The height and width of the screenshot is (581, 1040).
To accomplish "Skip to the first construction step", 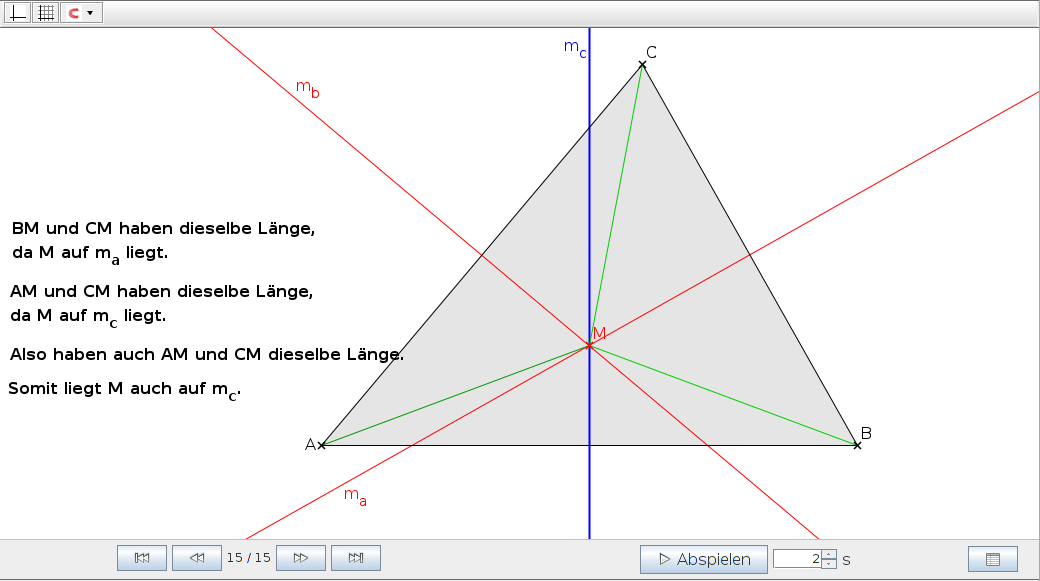I will (141, 558).
